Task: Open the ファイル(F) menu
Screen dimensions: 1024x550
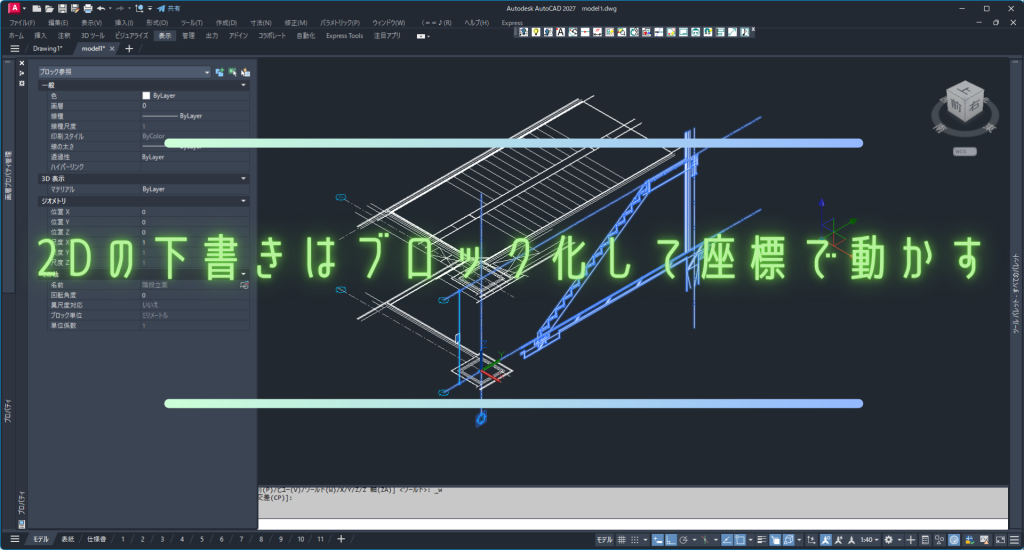Action: (21, 22)
